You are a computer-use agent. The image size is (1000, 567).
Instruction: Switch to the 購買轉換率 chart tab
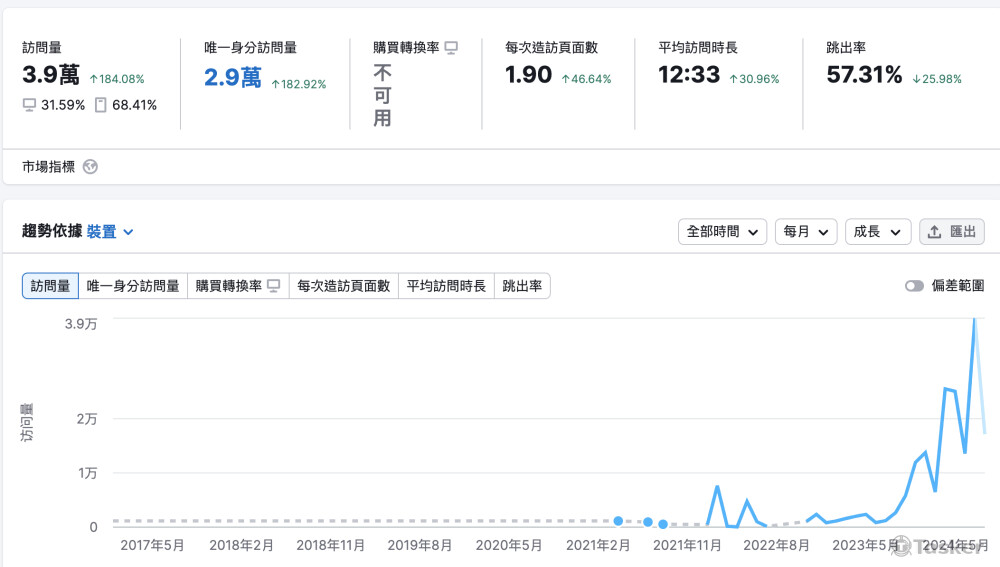pyautogui.click(x=237, y=286)
